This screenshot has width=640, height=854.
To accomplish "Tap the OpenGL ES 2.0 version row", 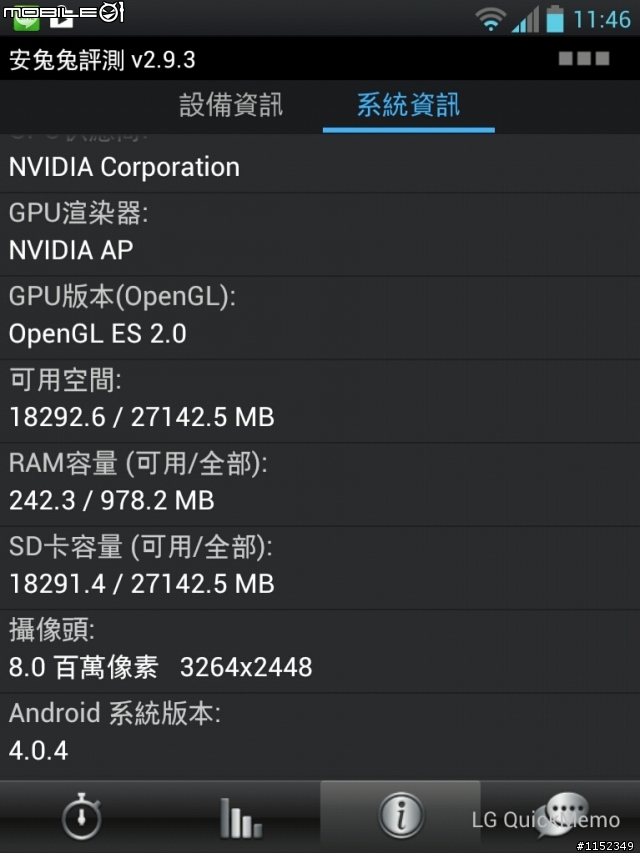I will click(320, 317).
